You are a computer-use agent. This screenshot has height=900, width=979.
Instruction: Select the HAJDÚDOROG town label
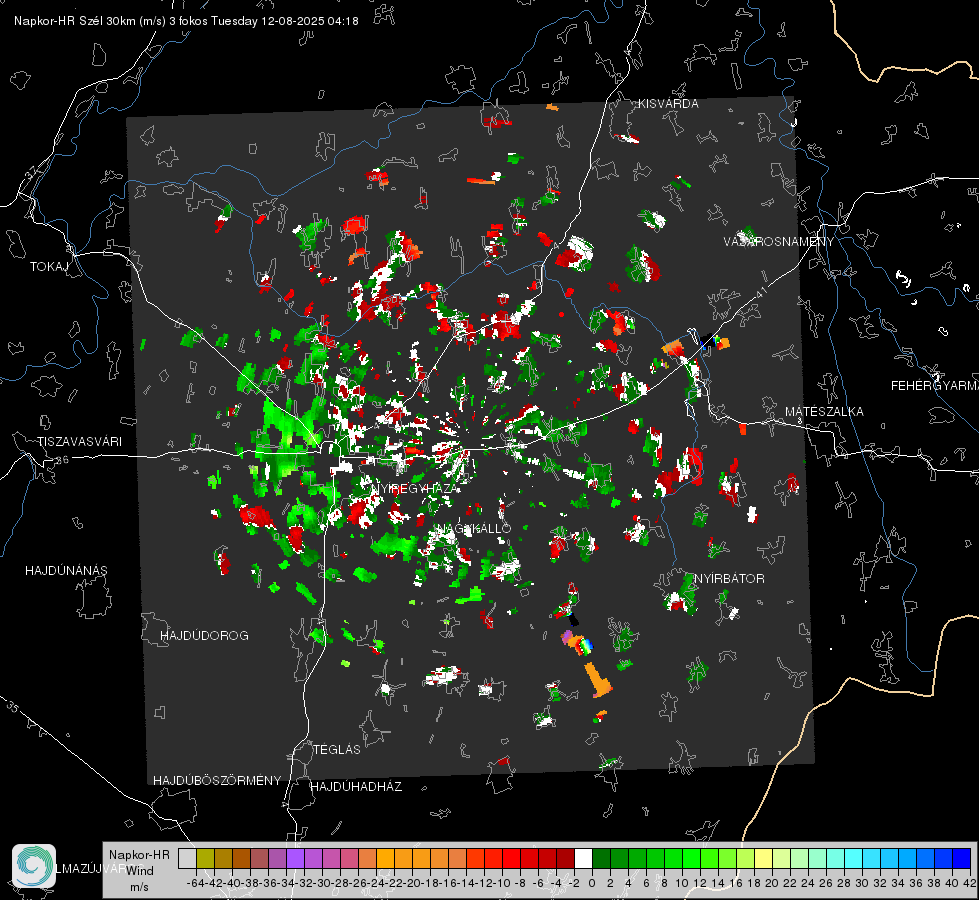click(204, 635)
